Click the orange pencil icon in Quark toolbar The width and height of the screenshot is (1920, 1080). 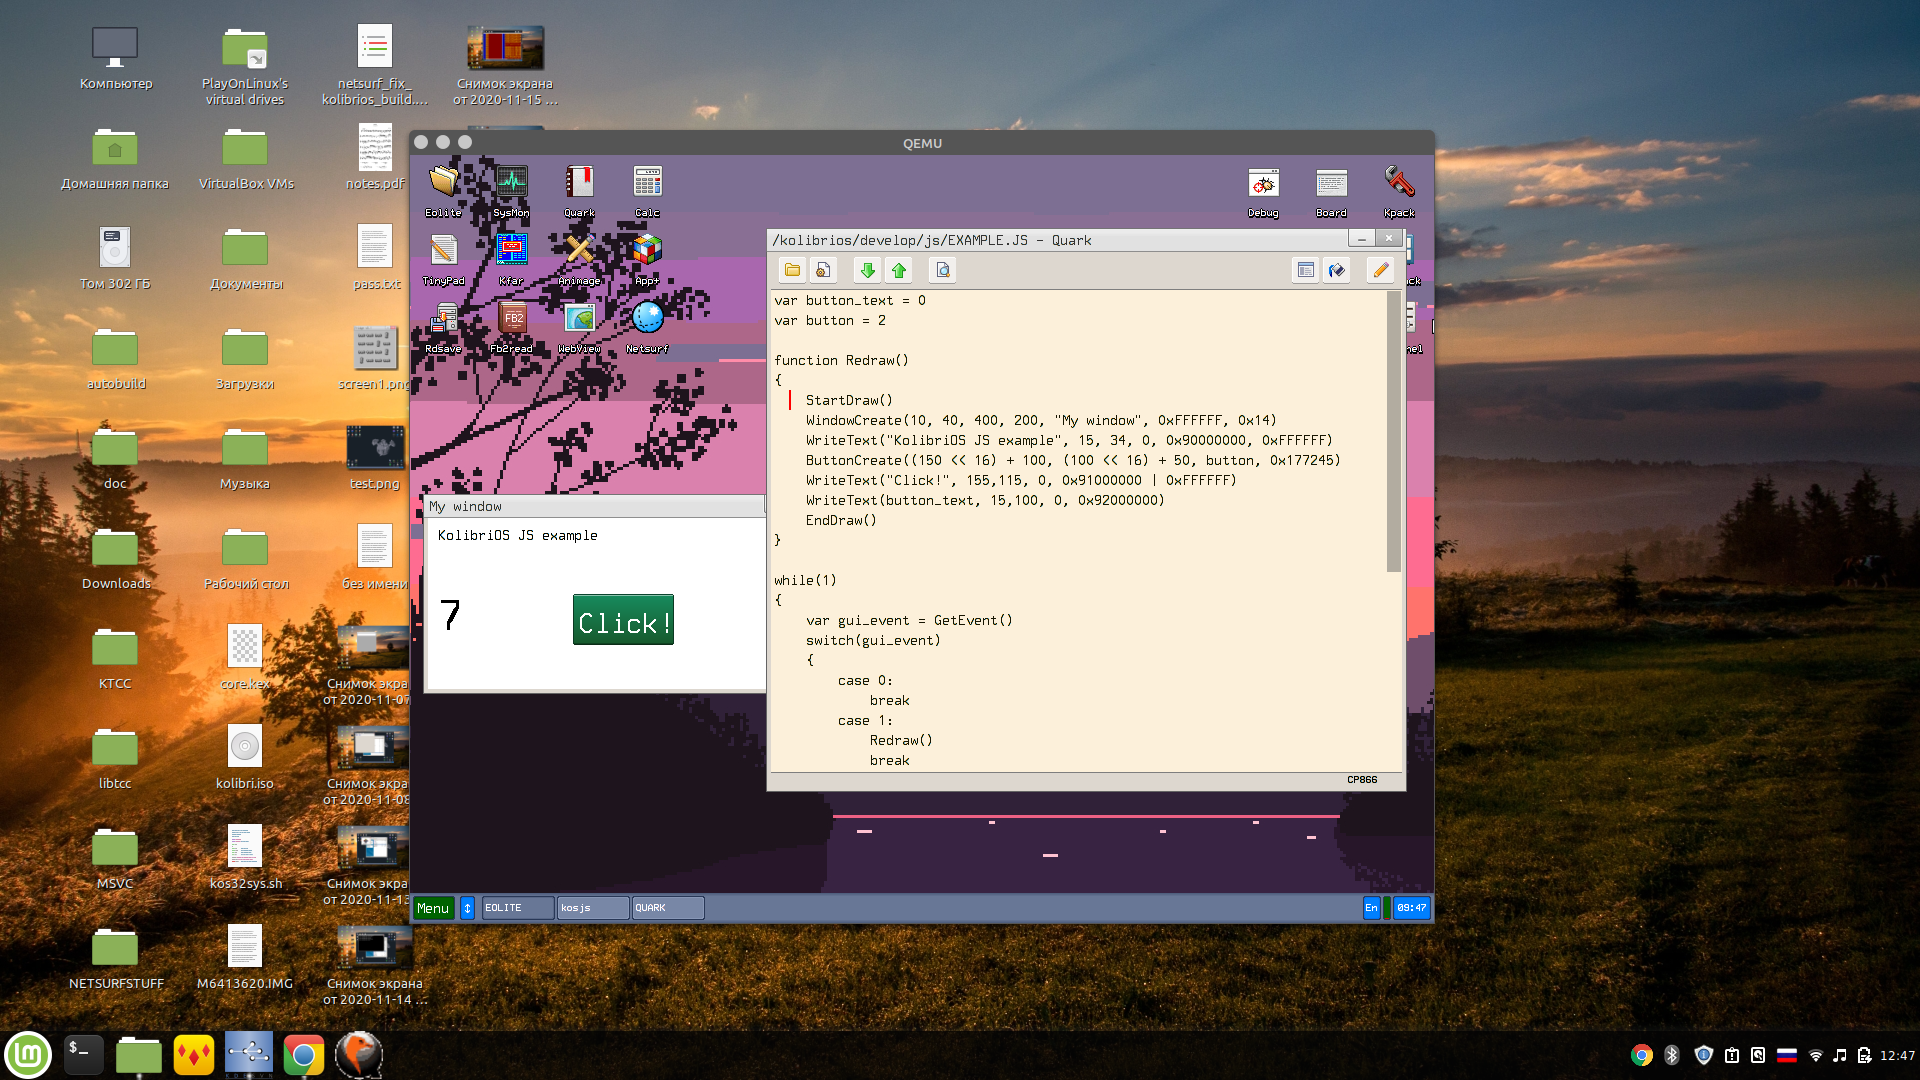[x=1380, y=270]
